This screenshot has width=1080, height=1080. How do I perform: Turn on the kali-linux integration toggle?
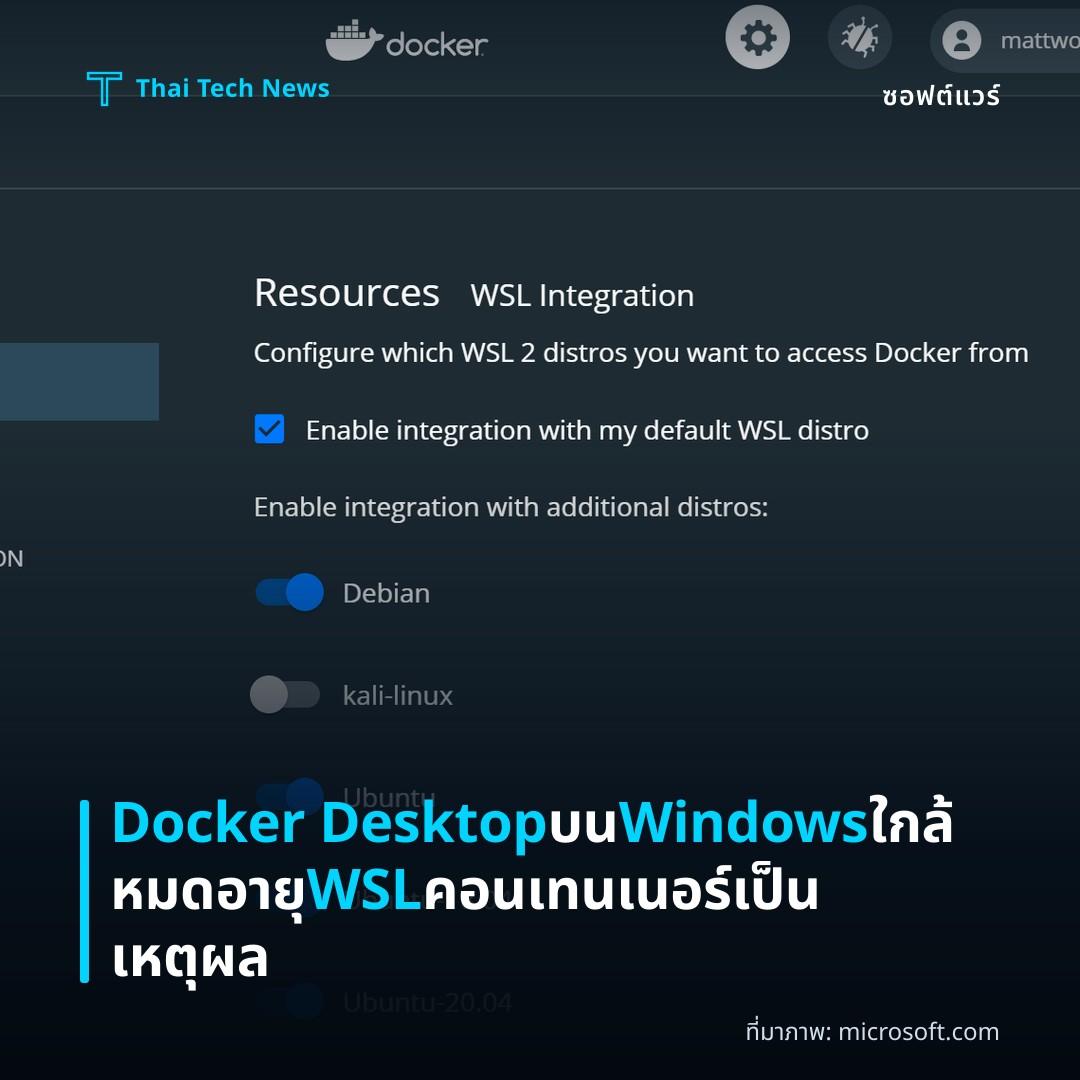(x=285, y=694)
